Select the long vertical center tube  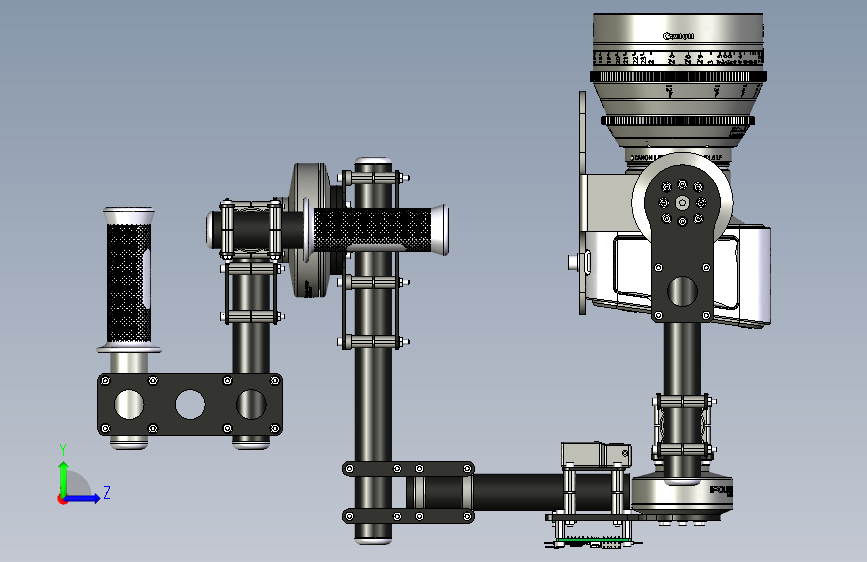pos(373,350)
